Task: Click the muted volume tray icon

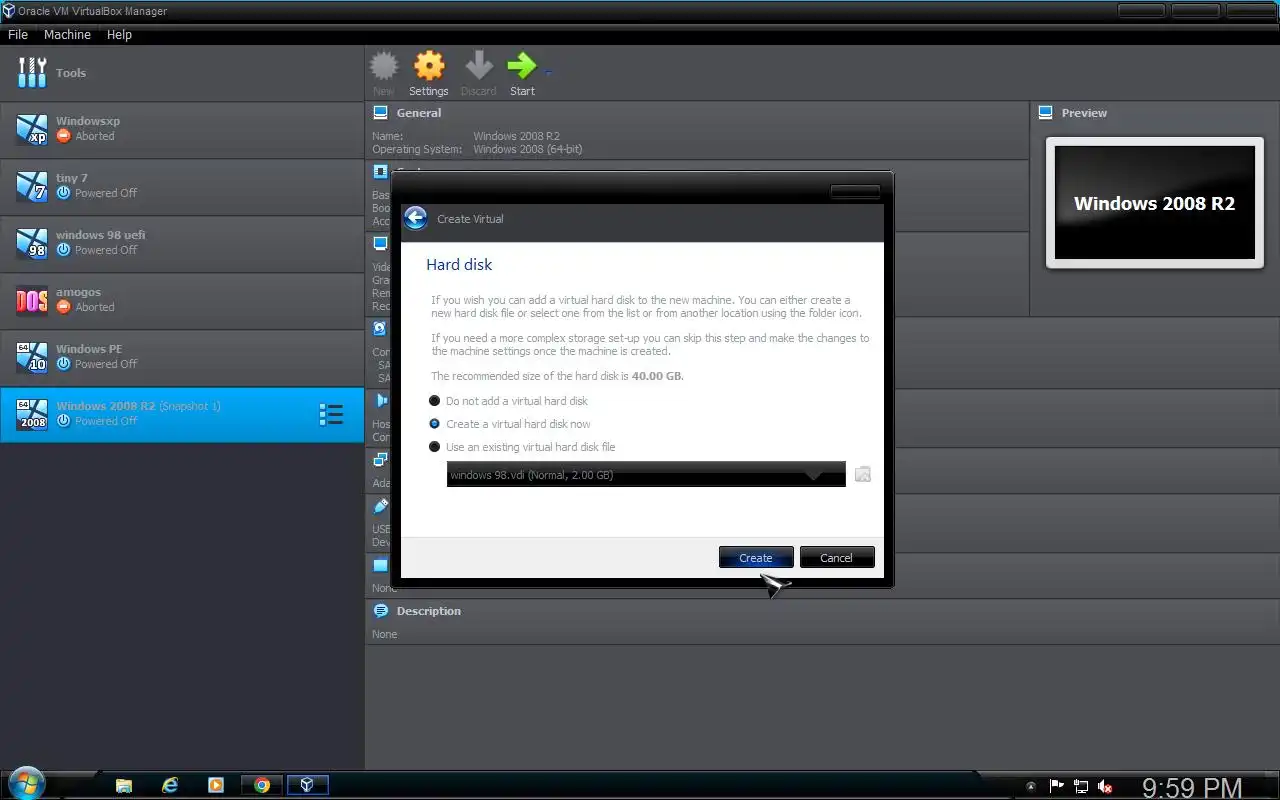Action: click(x=1105, y=787)
